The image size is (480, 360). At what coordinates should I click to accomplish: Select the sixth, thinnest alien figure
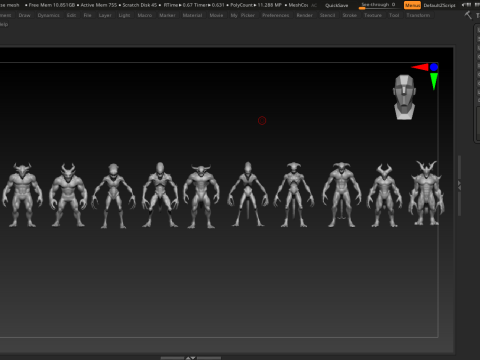pyautogui.click(x=248, y=194)
